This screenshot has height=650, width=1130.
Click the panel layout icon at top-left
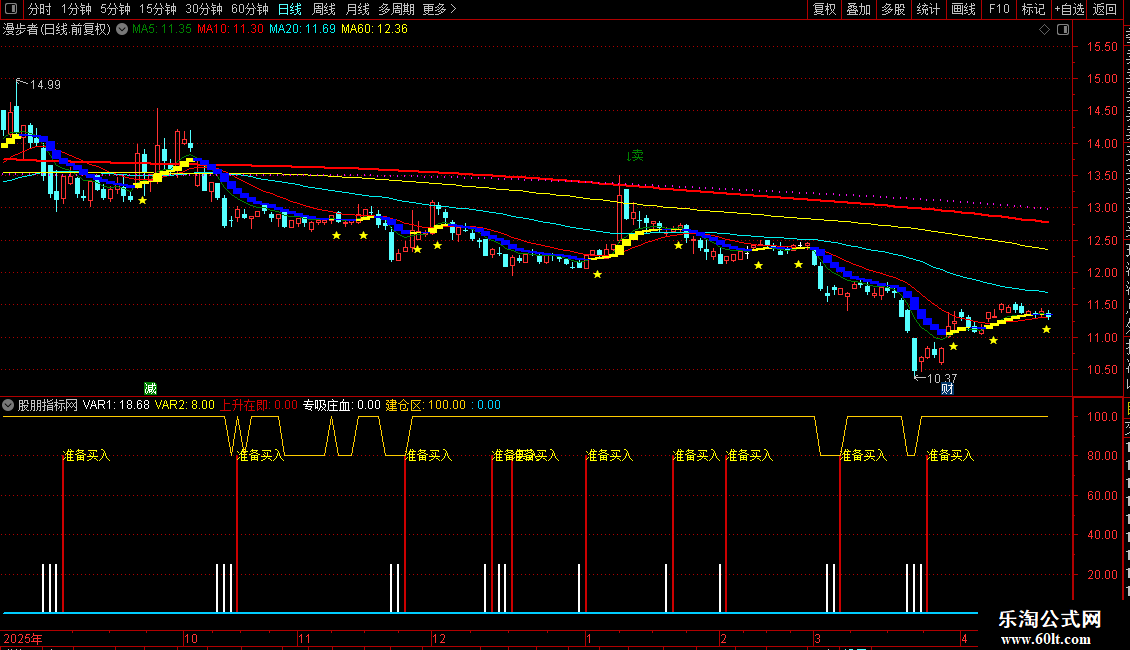11,9
